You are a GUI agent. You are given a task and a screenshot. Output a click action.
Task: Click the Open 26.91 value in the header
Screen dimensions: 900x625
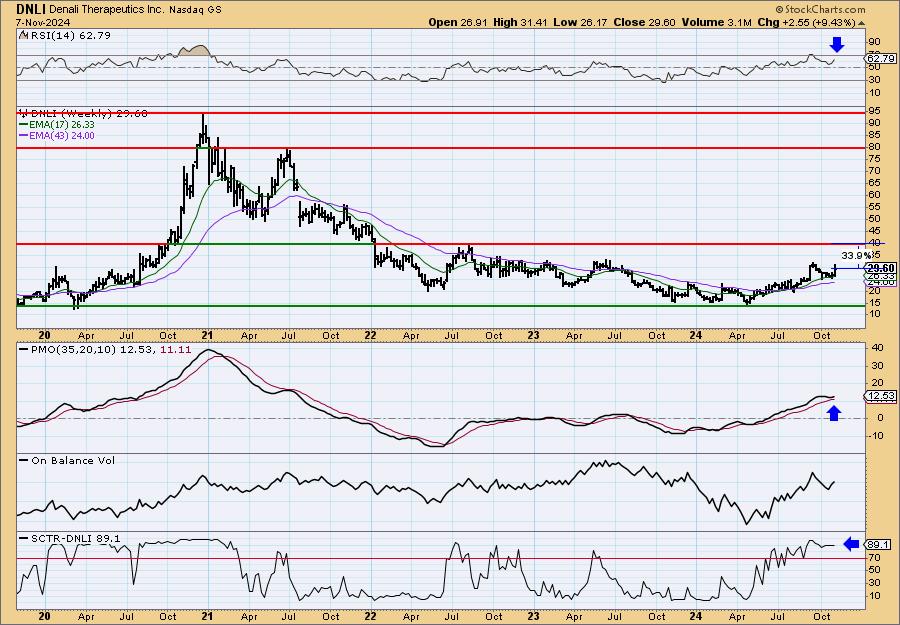click(459, 22)
